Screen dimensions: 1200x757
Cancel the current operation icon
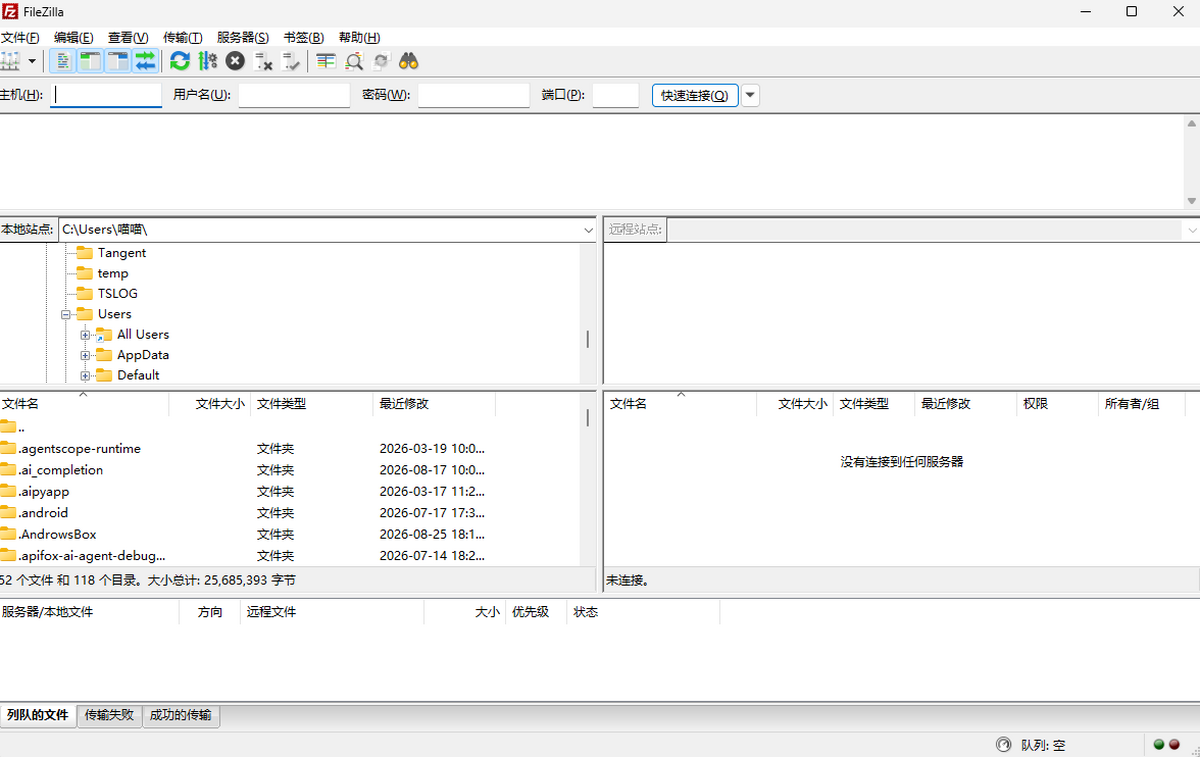(x=235, y=61)
